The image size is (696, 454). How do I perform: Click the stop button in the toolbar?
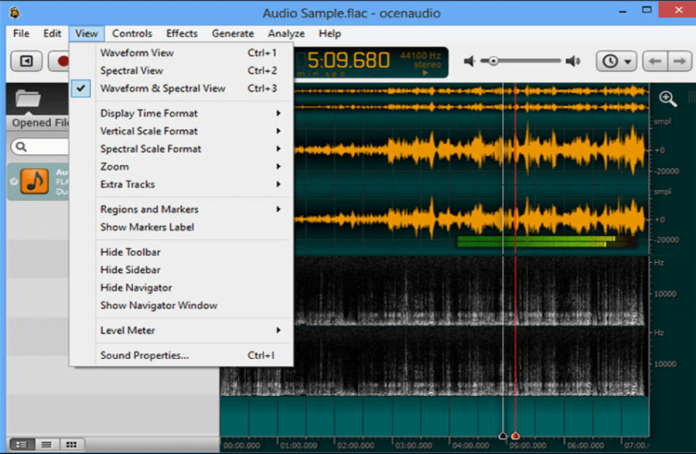27,61
